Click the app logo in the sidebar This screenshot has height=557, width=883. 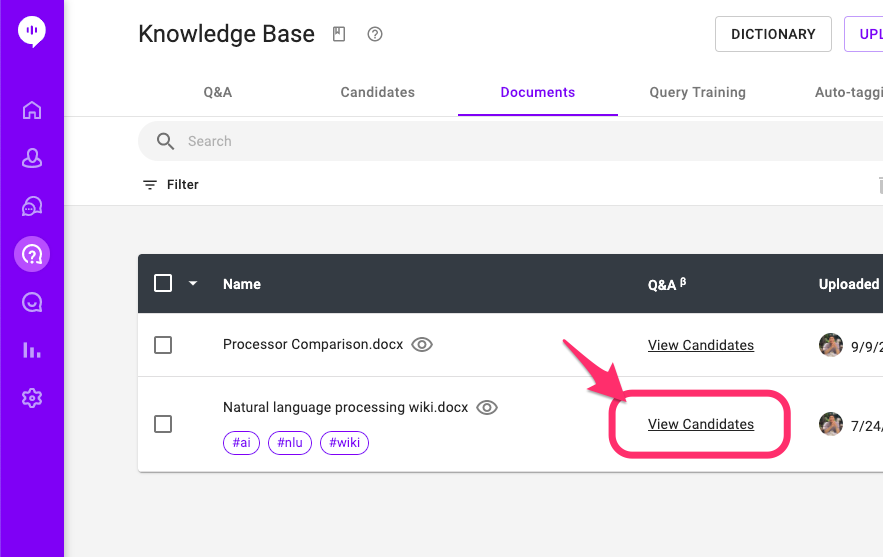tap(32, 32)
